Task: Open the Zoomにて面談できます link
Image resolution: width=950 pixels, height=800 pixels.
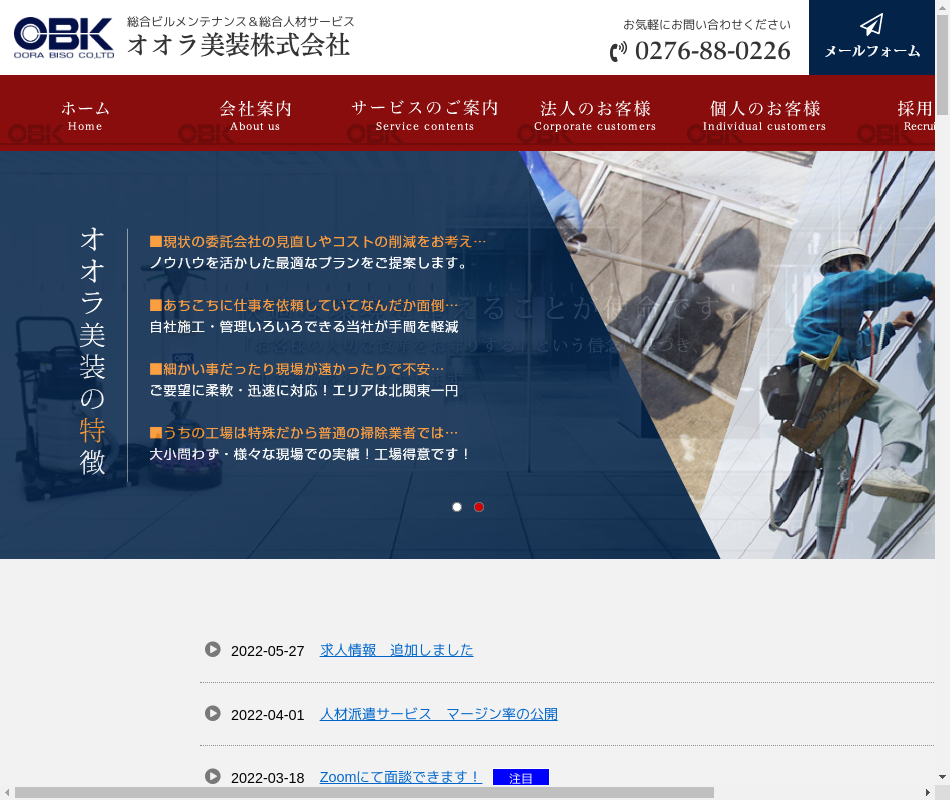Action: point(400,777)
